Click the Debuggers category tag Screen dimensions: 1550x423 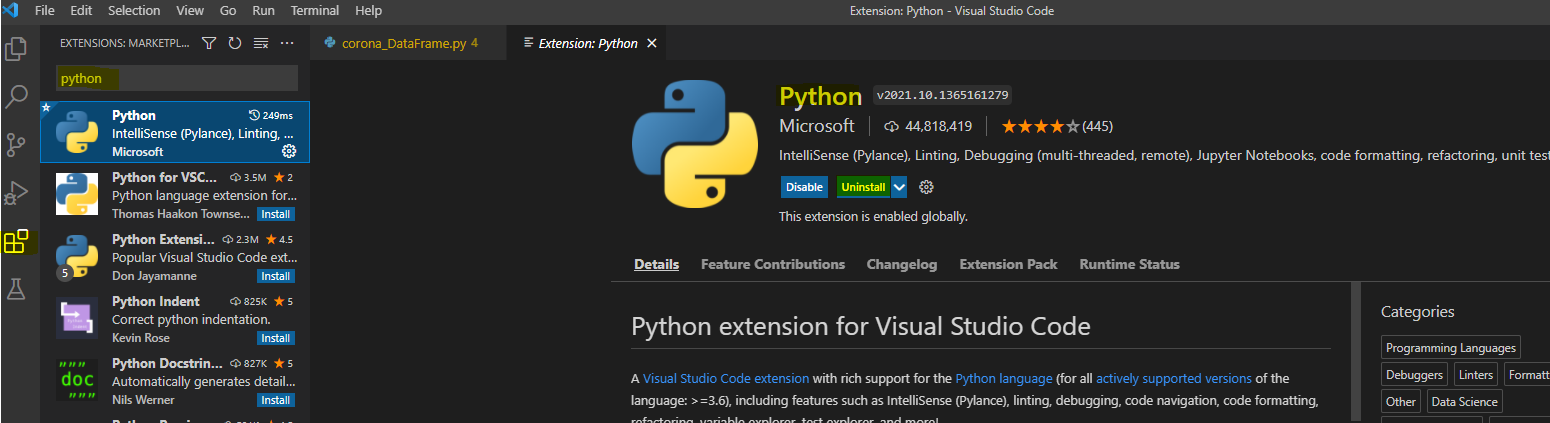coord(1415,375)
